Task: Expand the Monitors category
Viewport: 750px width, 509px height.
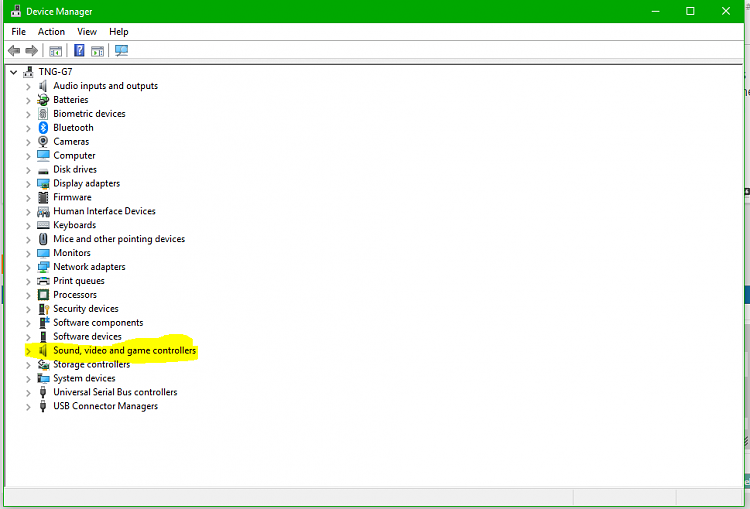Action: coord(28,253)
